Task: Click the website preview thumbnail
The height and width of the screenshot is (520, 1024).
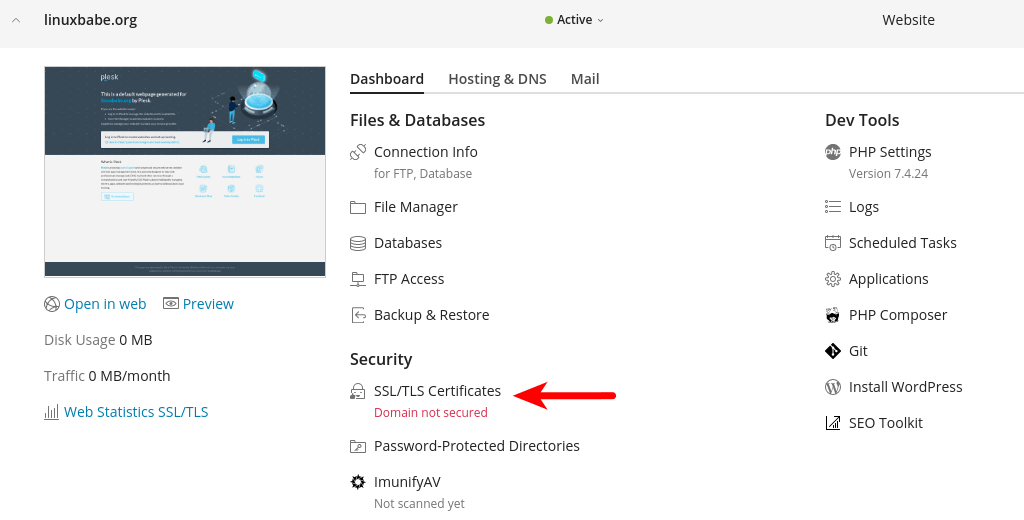Action: 185,171
